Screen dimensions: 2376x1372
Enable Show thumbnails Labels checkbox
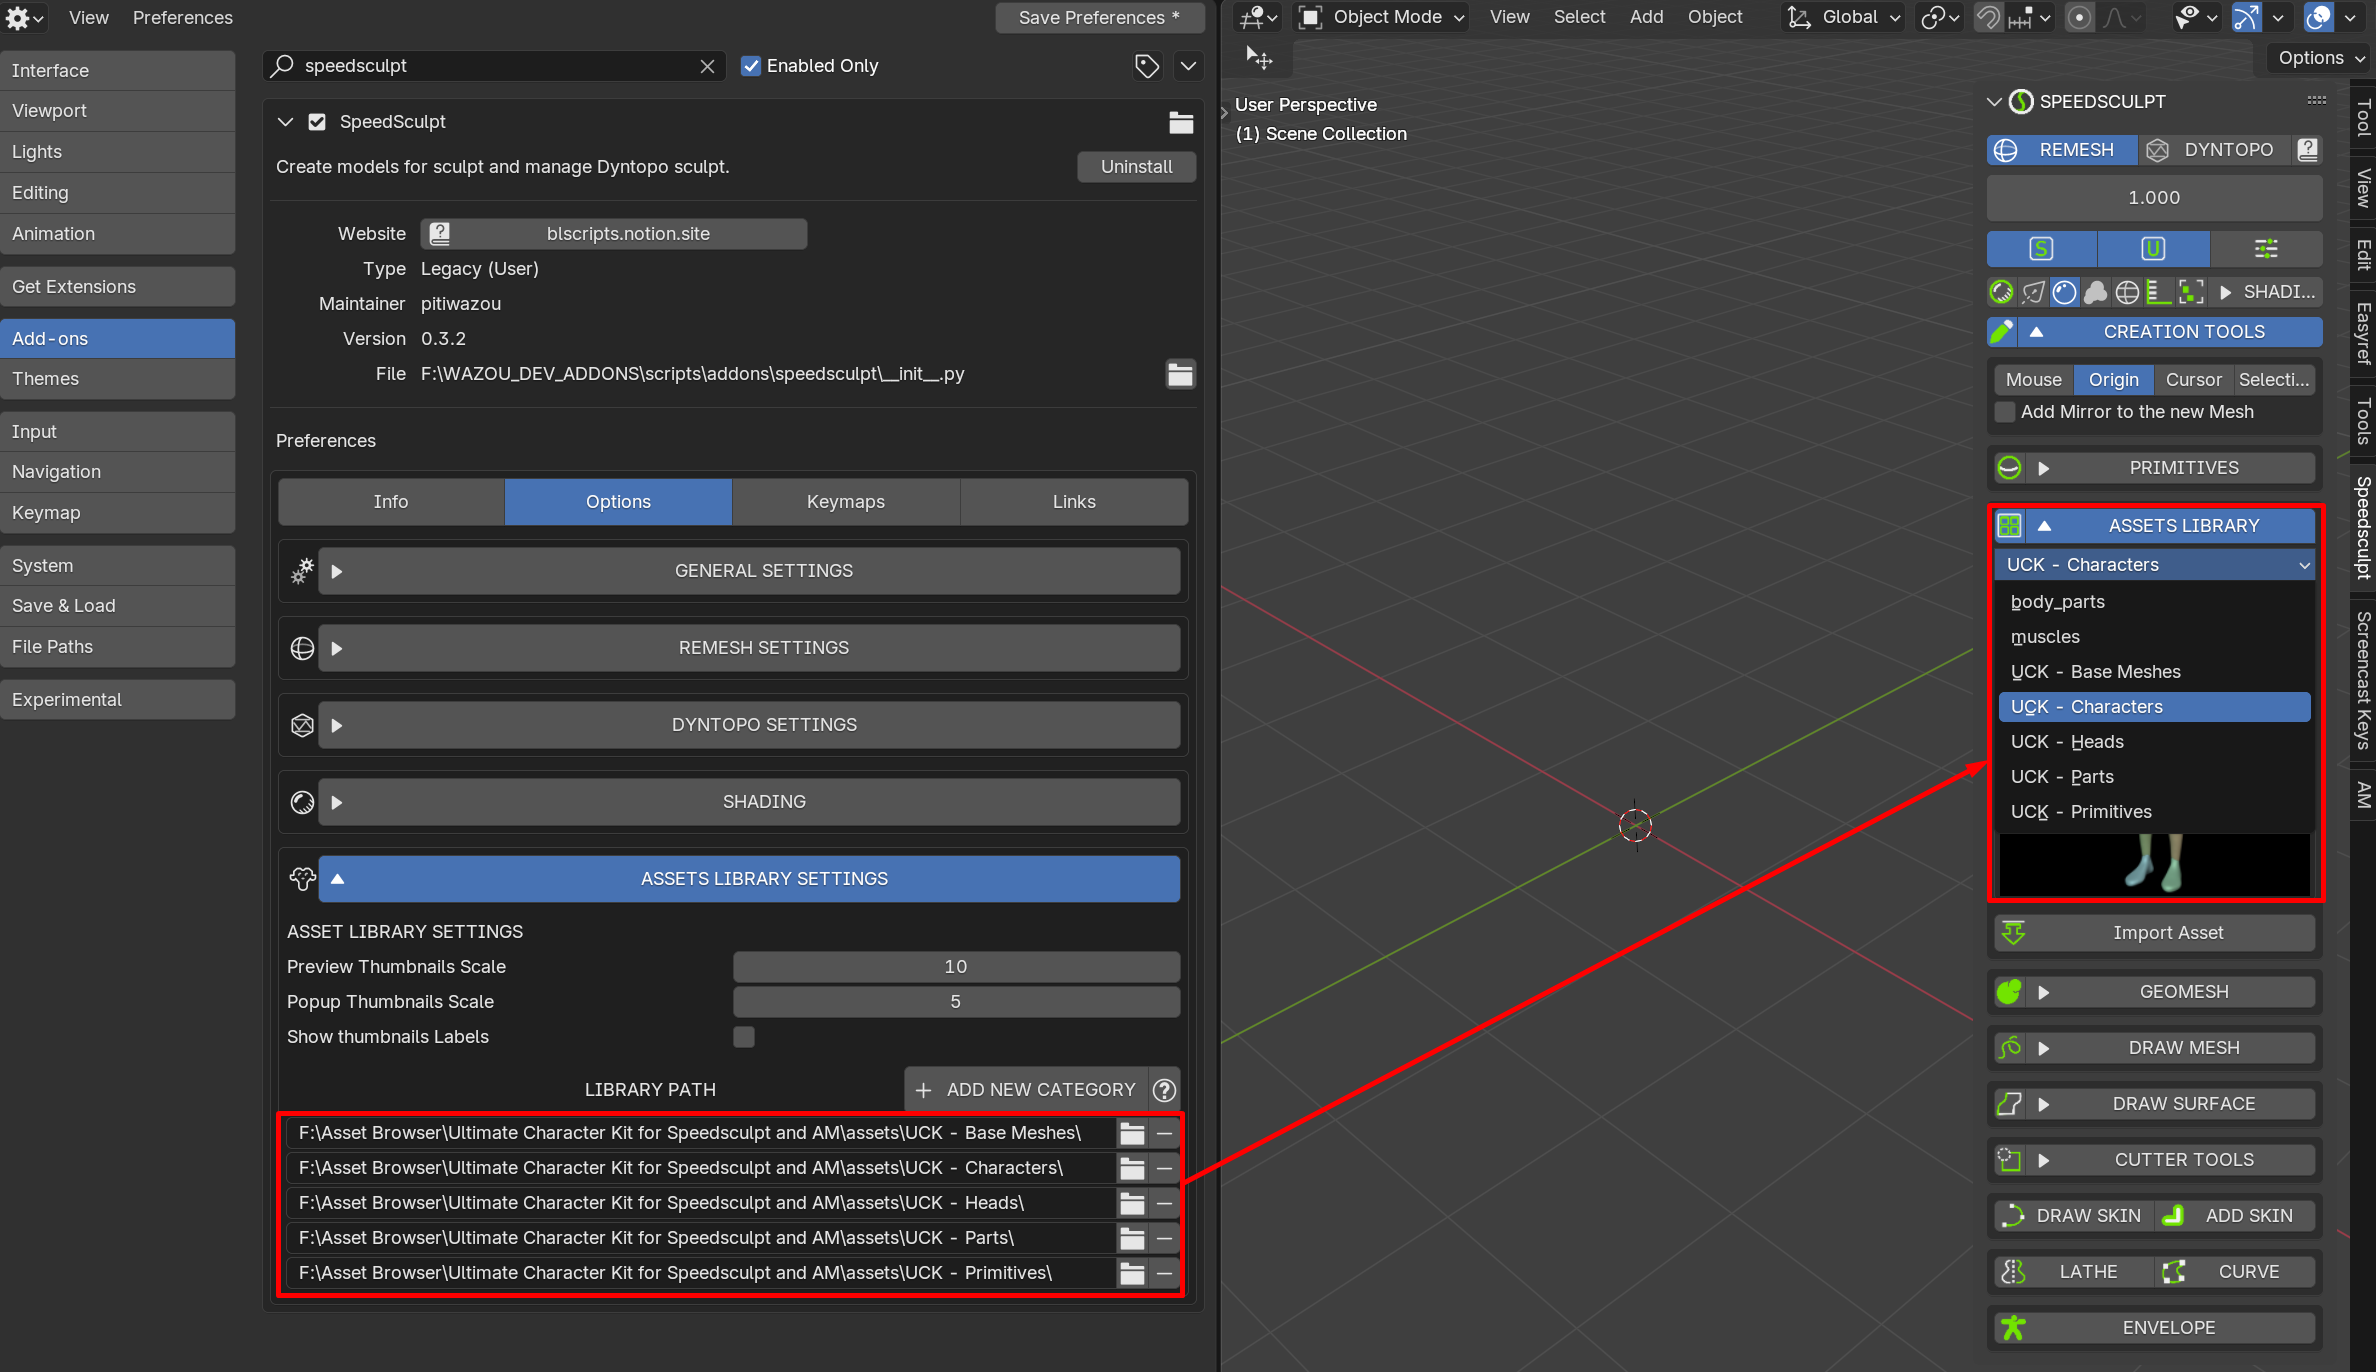(x=744, y=1037)
